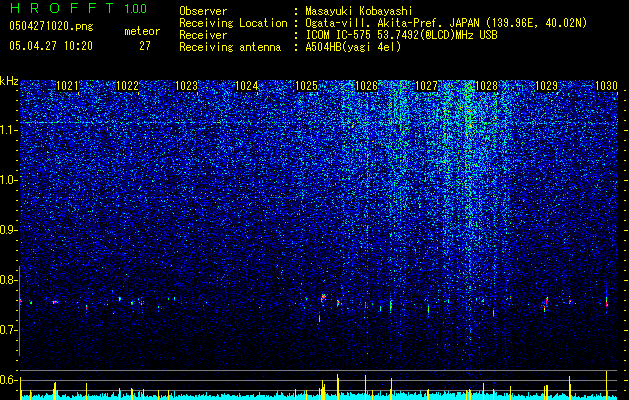This screenshot has width=629, height=400.
Task: Click the 1030 time marker
Action: [x=606, y=86]
